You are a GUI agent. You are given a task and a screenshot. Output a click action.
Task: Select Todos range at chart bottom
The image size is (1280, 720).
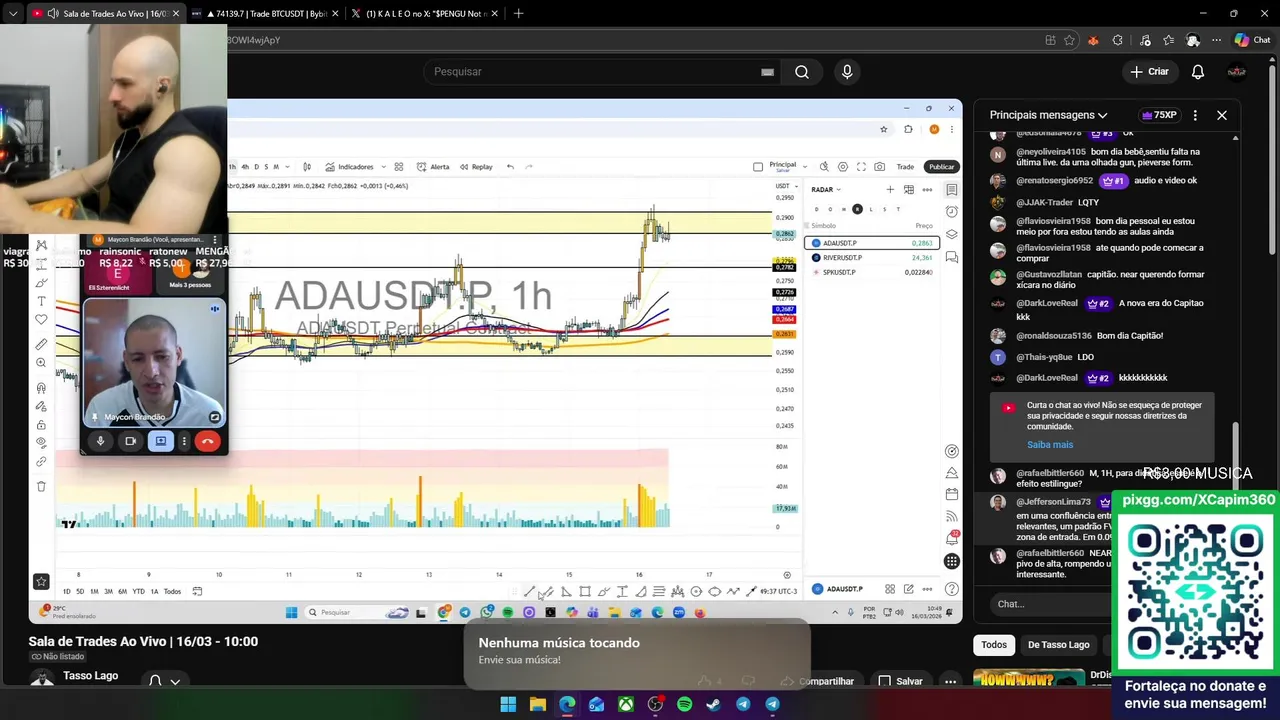(x=172, y=591)
